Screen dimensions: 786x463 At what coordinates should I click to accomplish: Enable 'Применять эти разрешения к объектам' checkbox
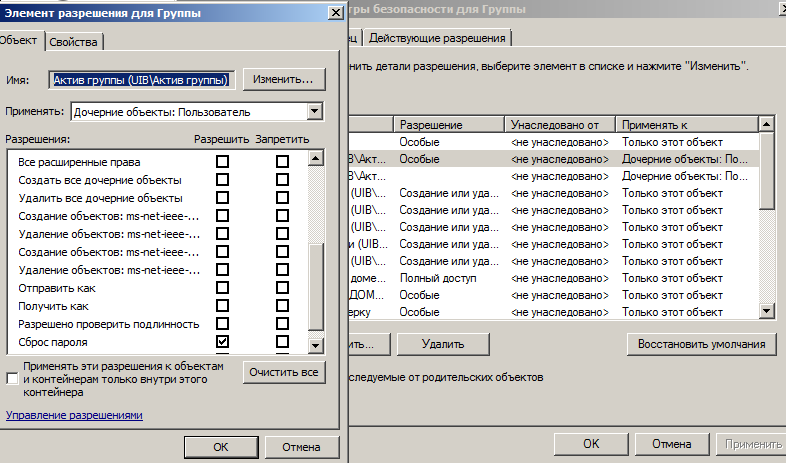12,379
